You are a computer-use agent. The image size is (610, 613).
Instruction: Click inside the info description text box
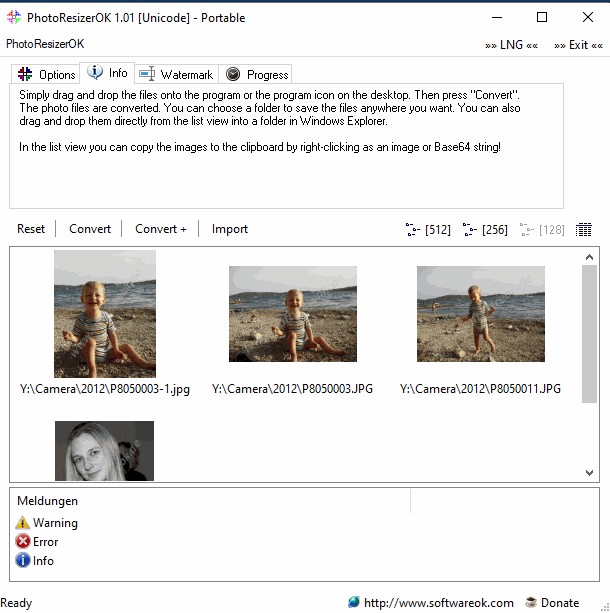tap(286, 146)
